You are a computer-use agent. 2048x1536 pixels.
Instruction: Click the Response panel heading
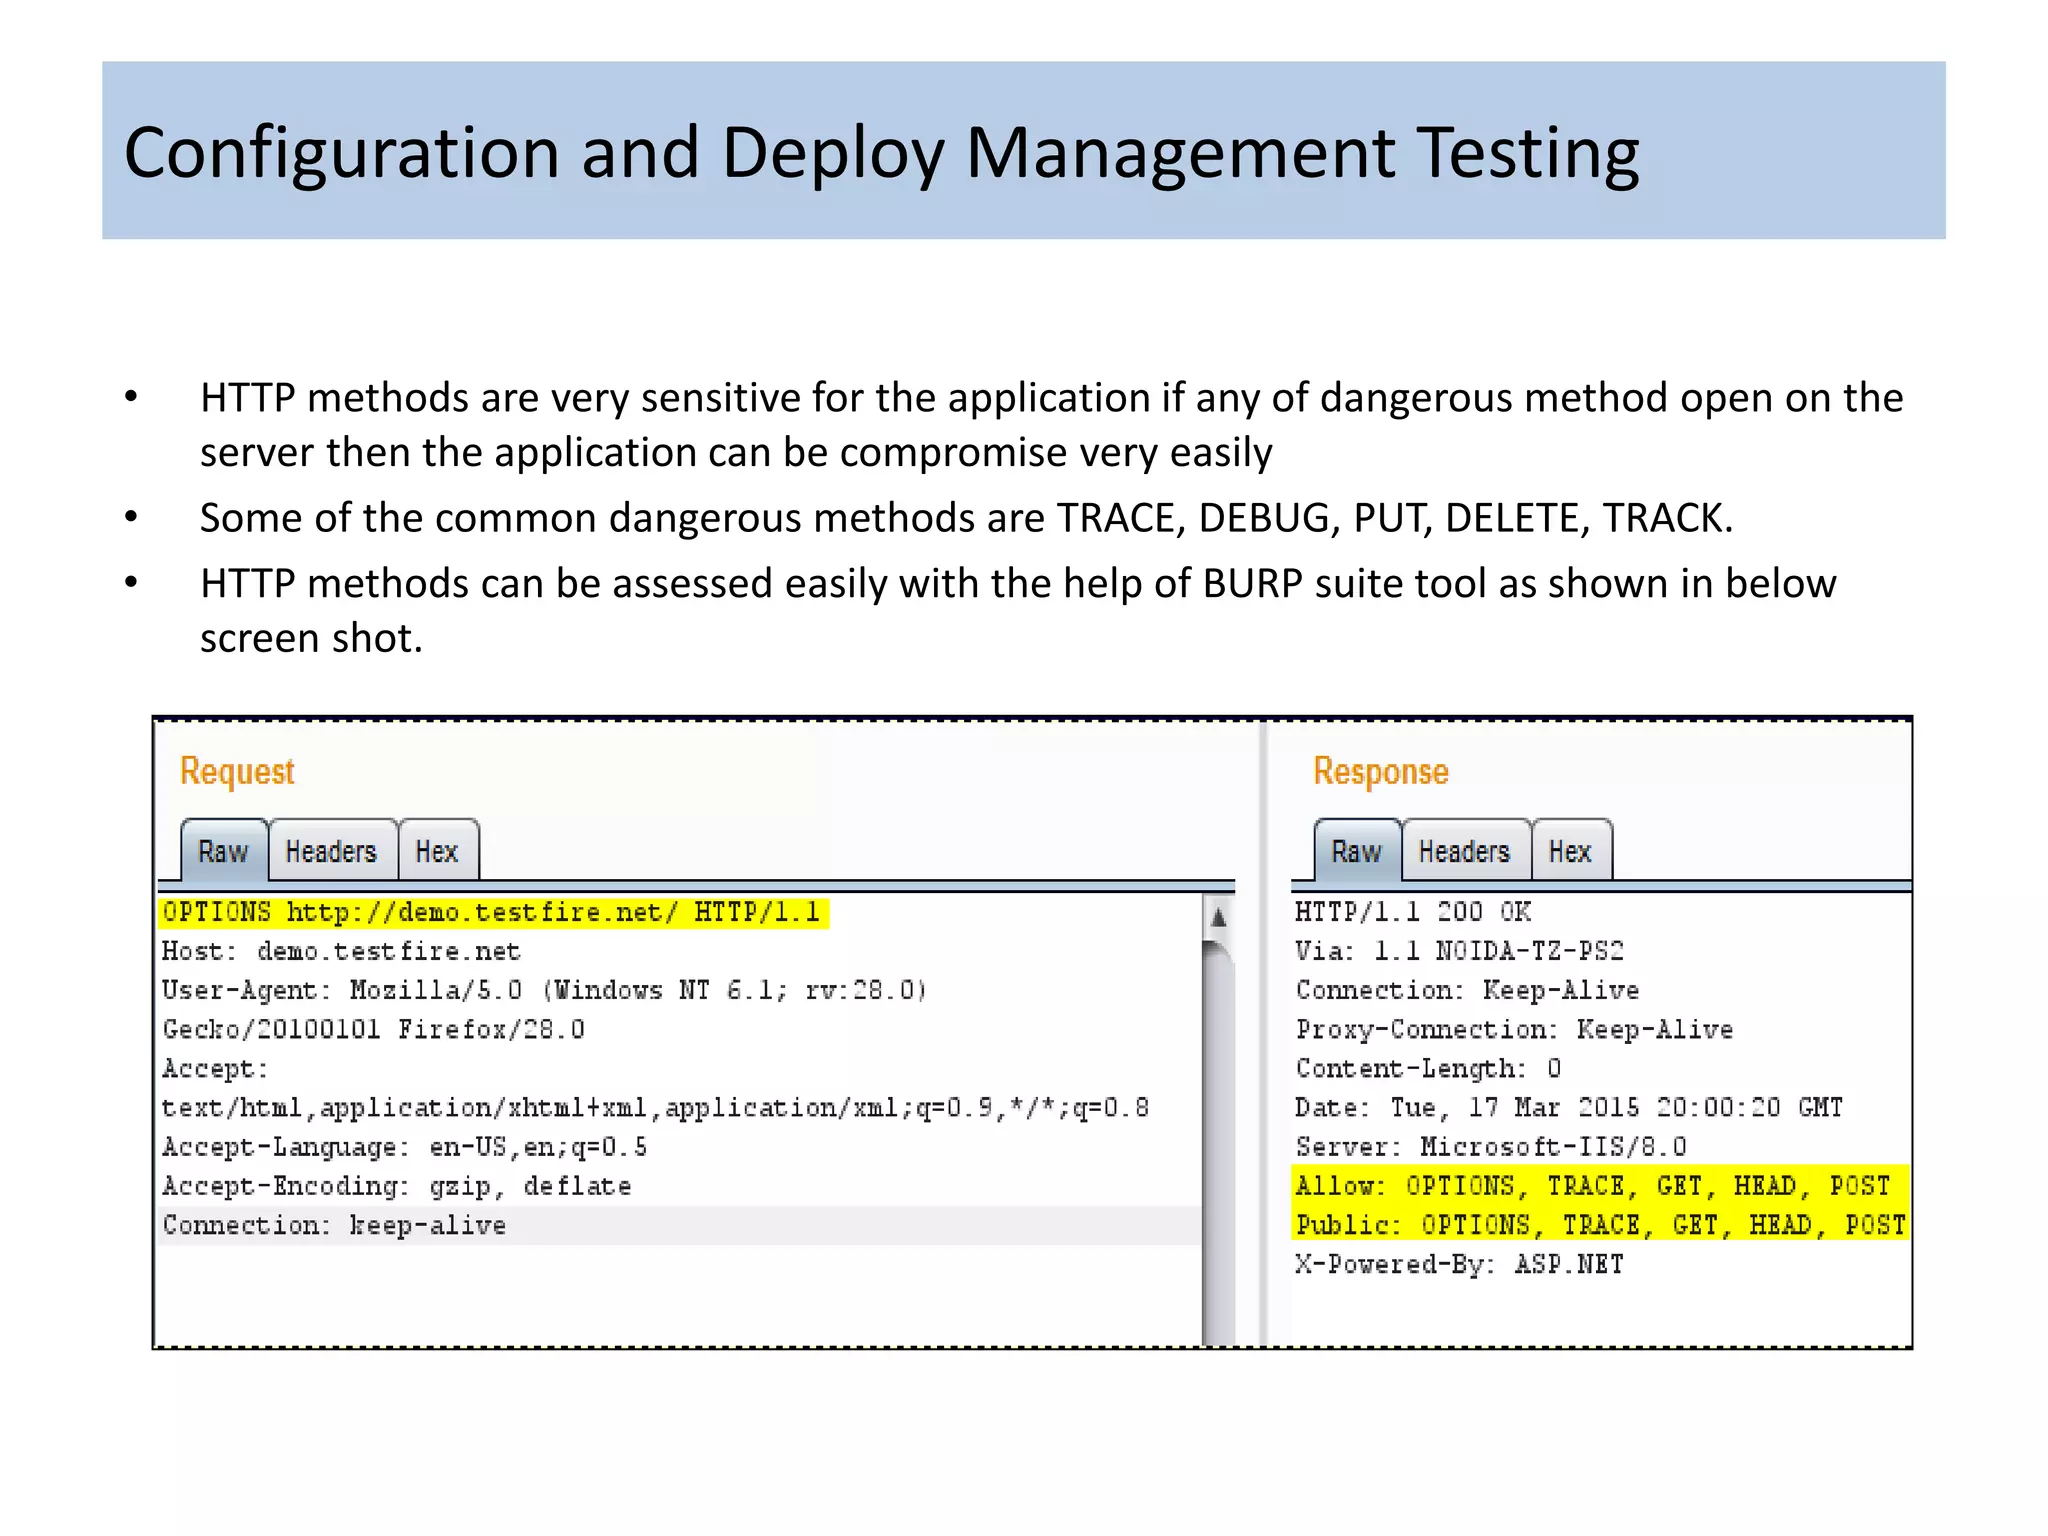pos(1380,772)
